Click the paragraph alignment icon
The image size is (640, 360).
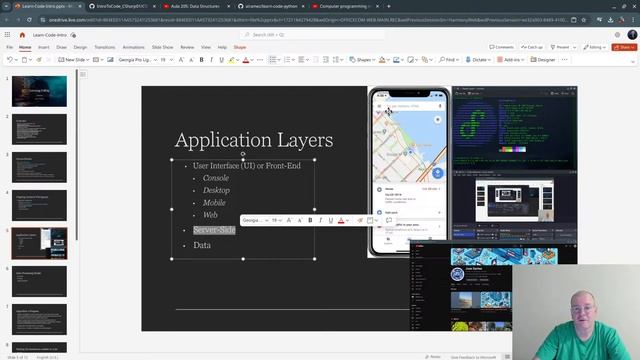[301, 60]
